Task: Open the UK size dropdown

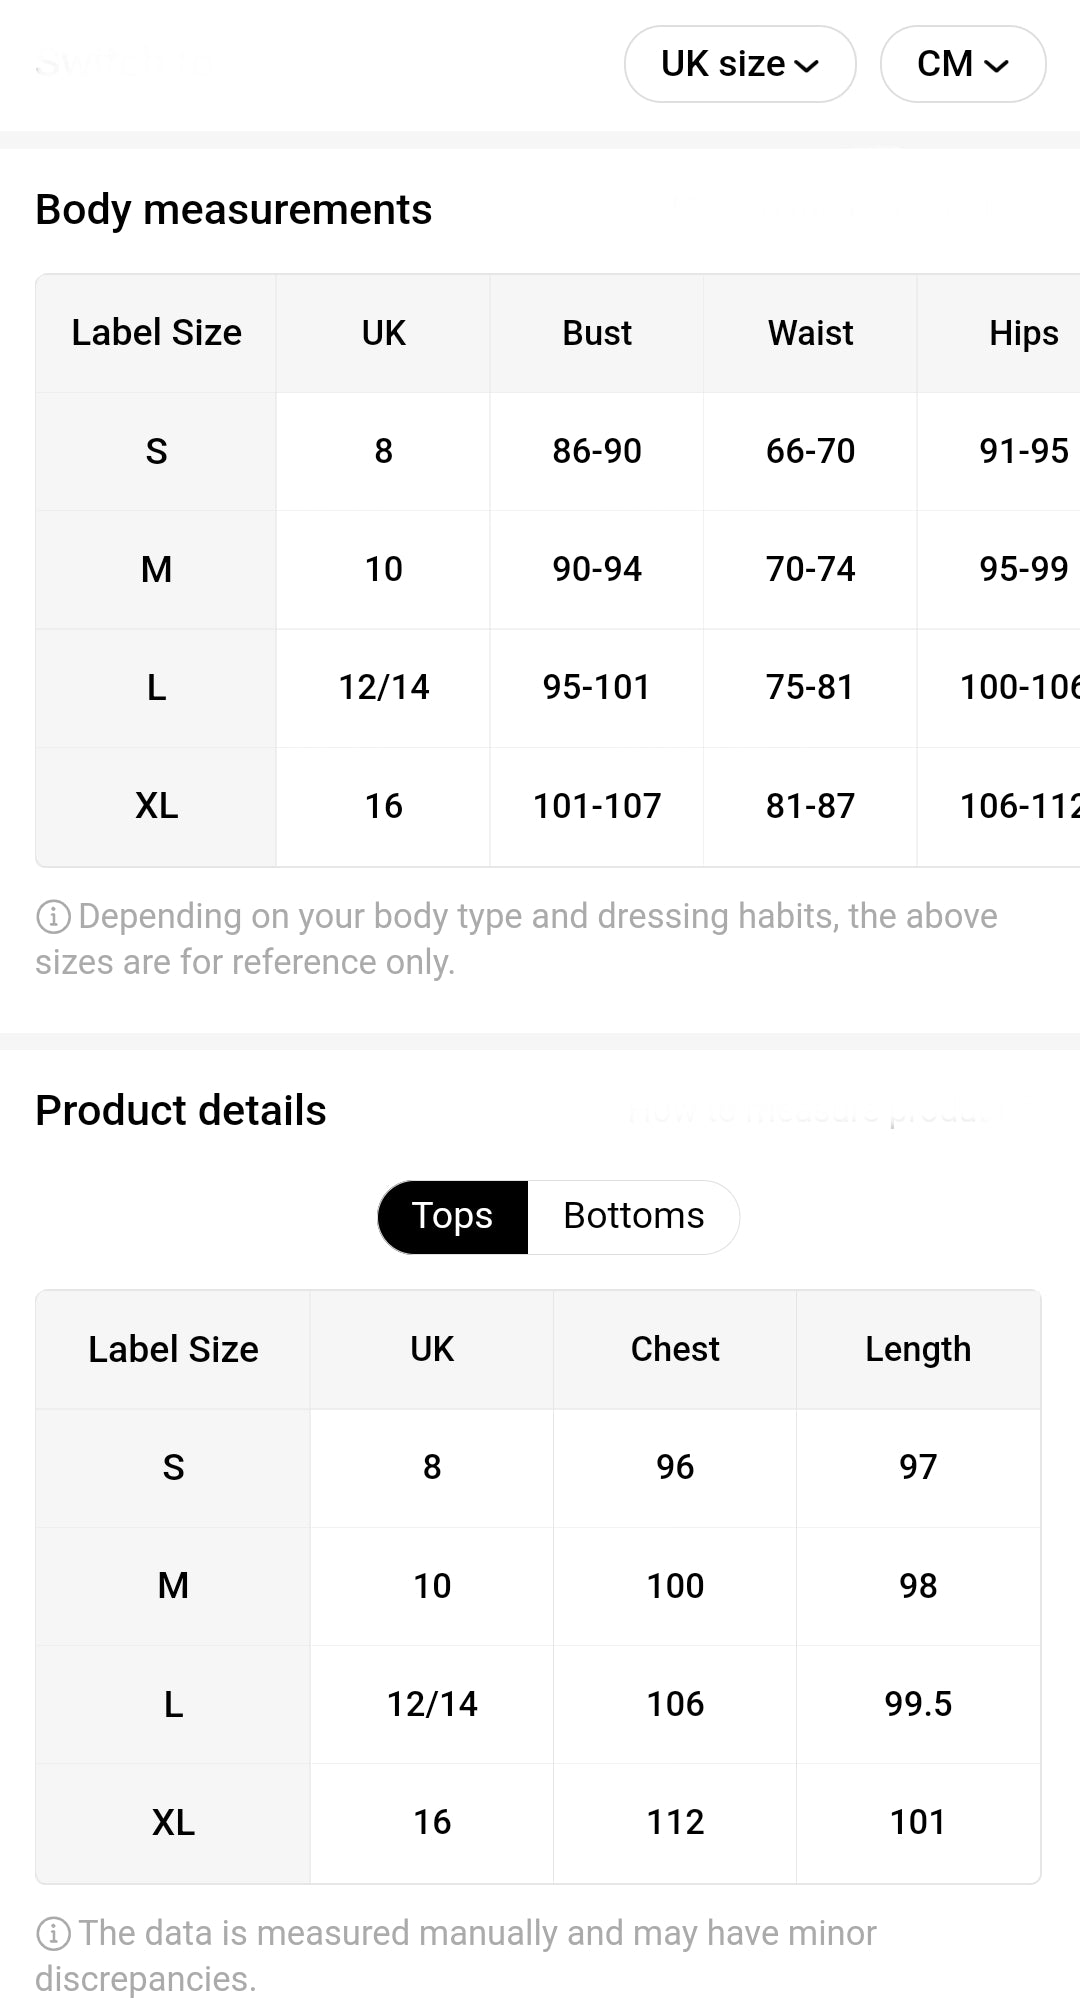Action: tap(740, 64)
